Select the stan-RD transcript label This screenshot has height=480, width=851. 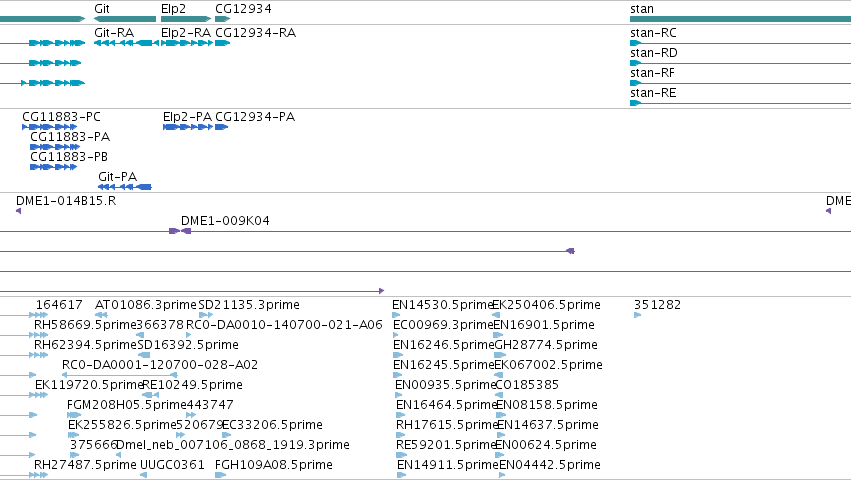click(653, 53)
